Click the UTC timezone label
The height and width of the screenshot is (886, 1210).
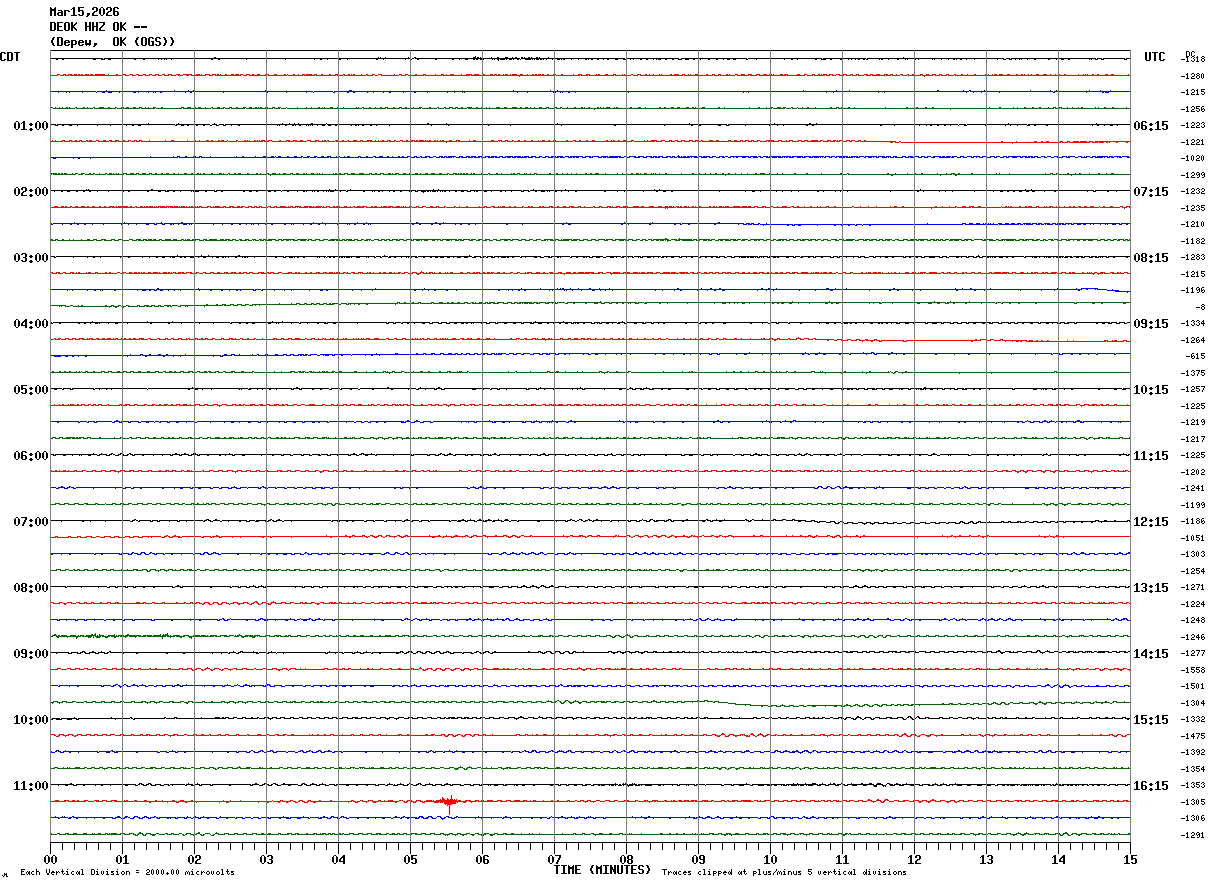point(1155,57)
